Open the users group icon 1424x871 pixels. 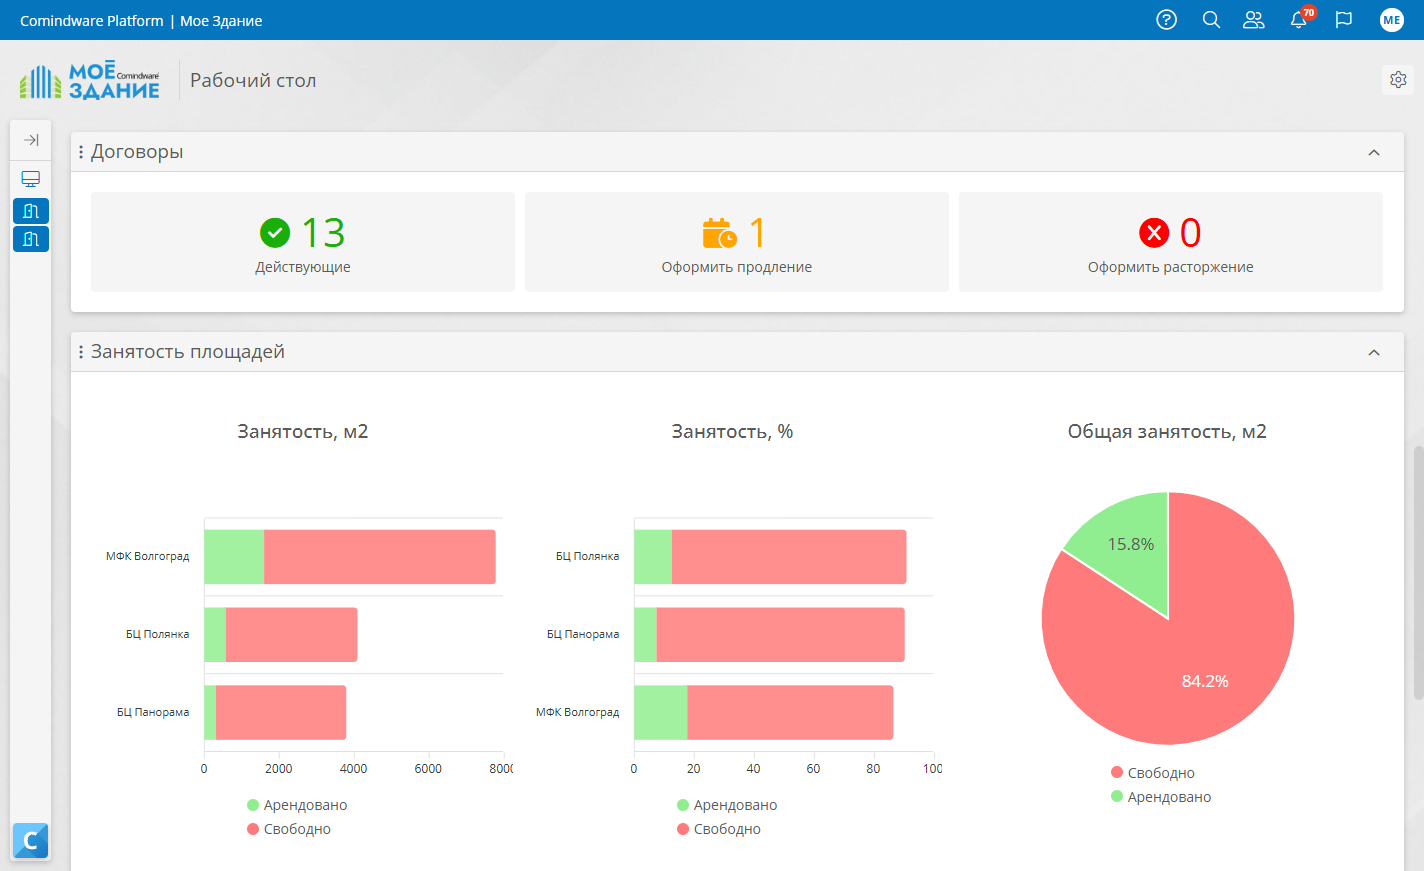(x=1254, y=20)
